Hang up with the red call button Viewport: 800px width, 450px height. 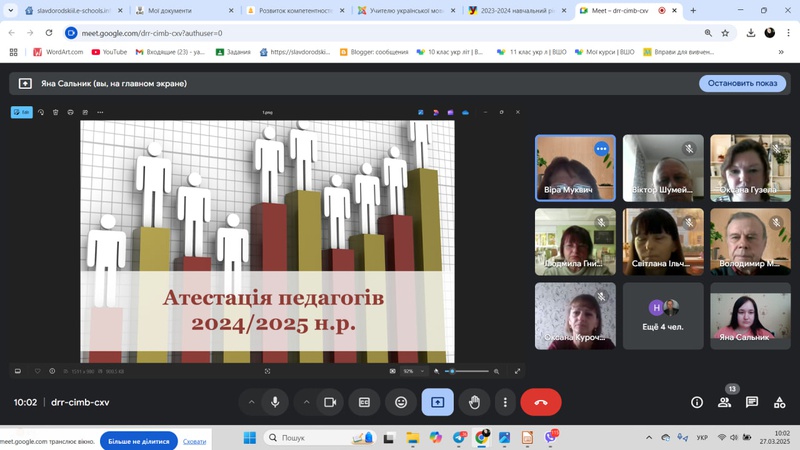point(541,402)
